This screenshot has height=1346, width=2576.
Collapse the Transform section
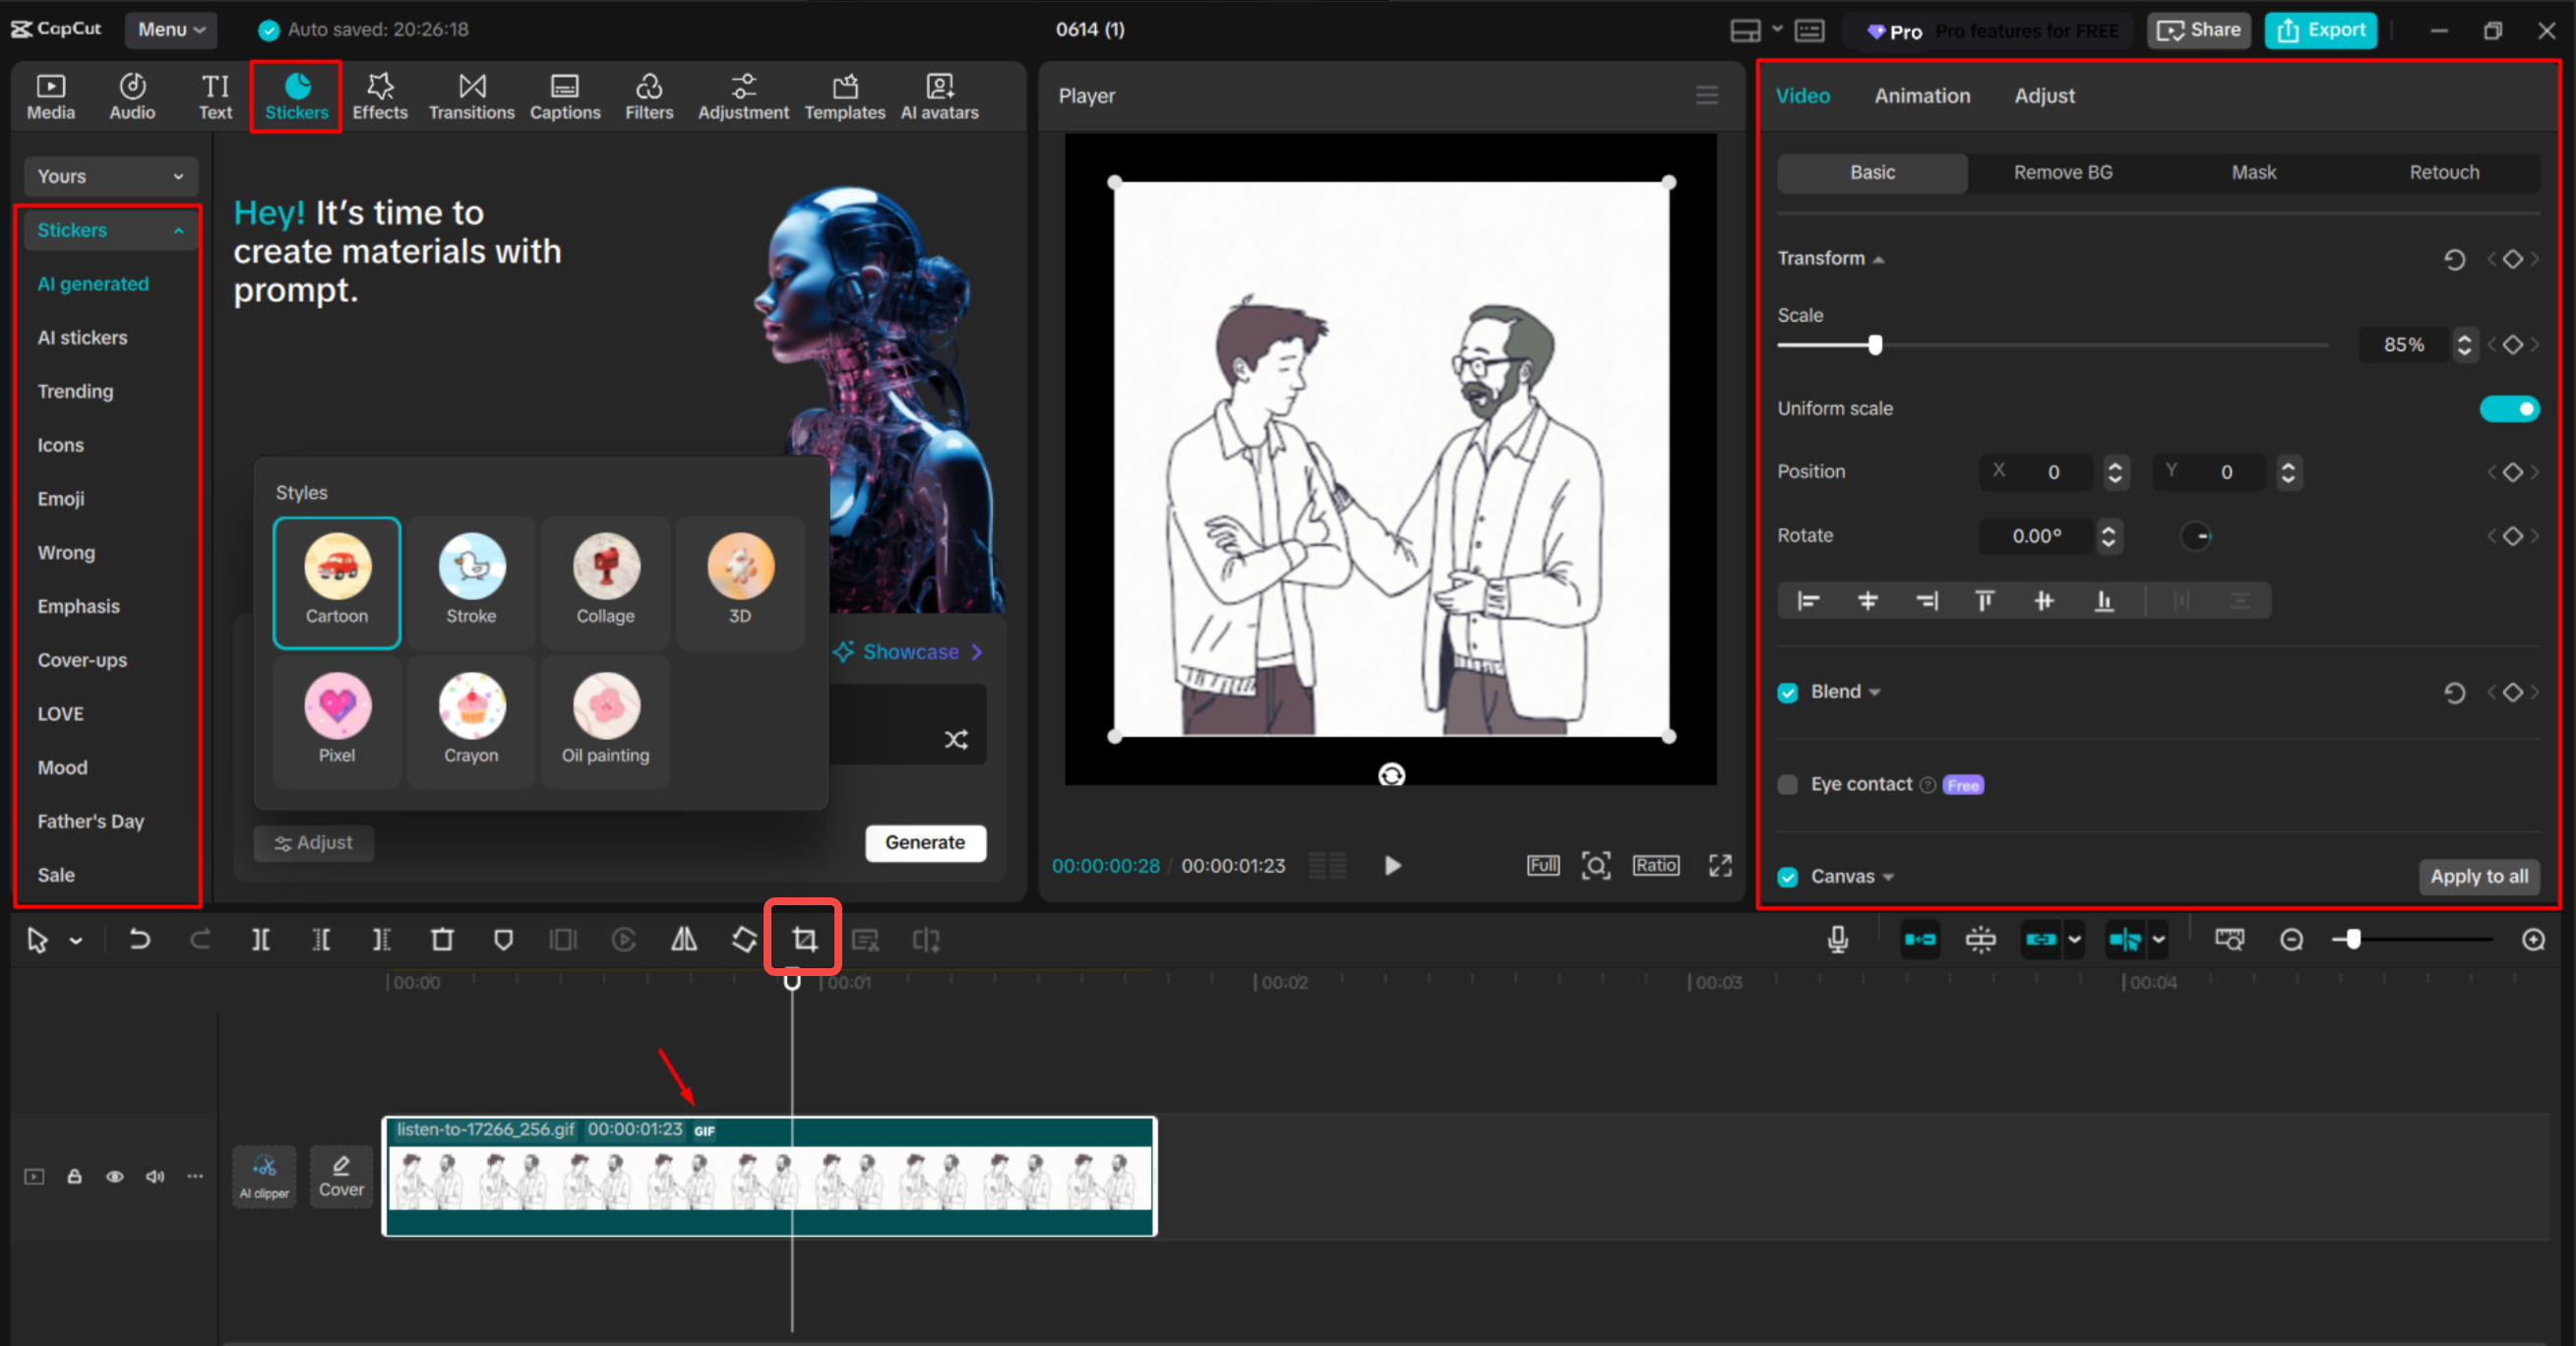coord(1879,258)
